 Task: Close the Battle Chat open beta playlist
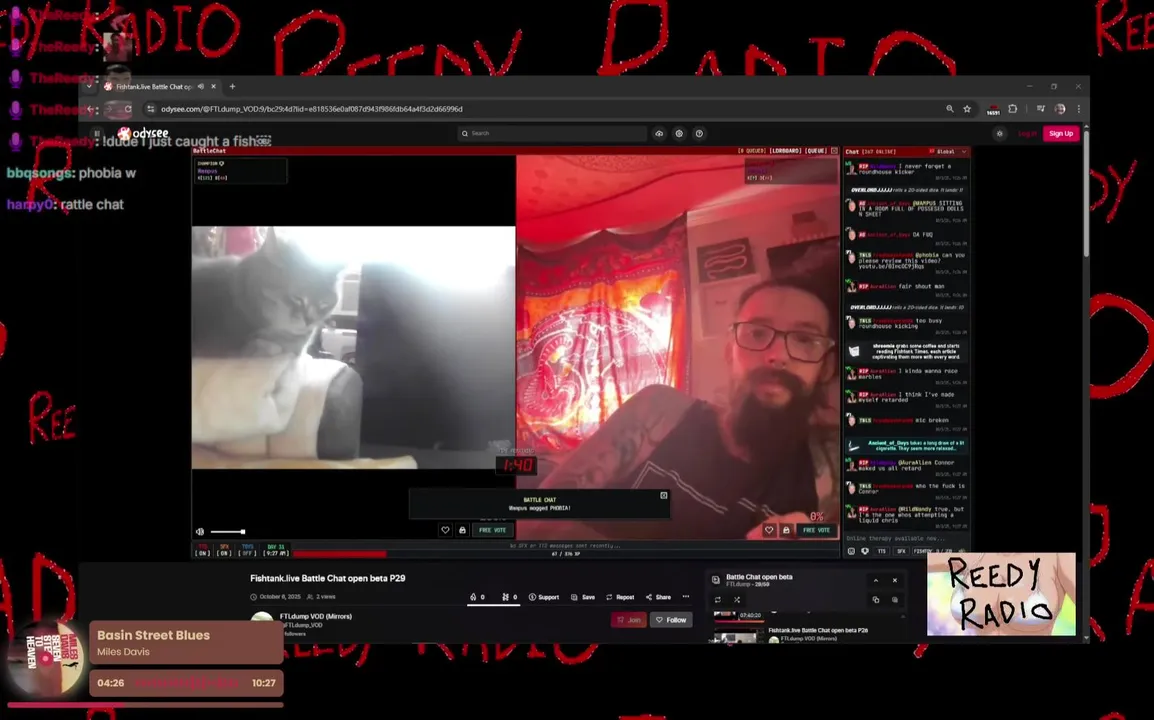pos(895,580)
